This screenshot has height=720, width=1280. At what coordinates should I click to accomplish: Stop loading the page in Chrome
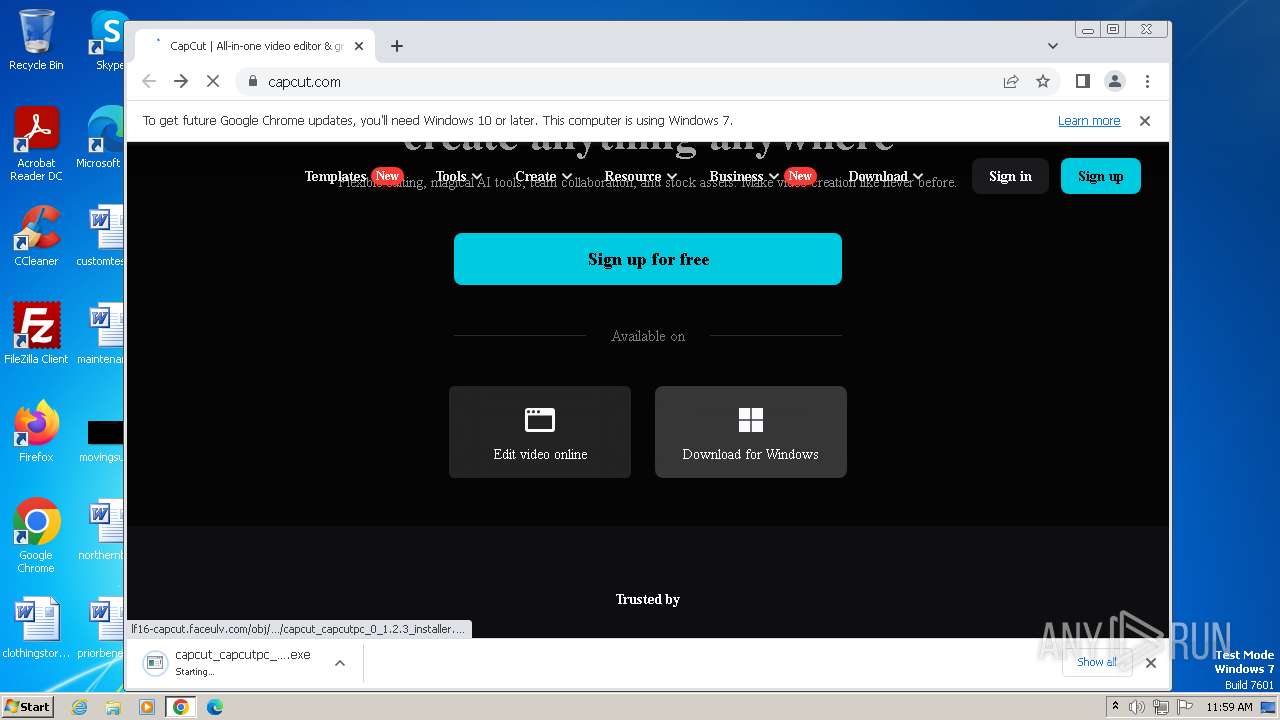[x=213, y=82]
